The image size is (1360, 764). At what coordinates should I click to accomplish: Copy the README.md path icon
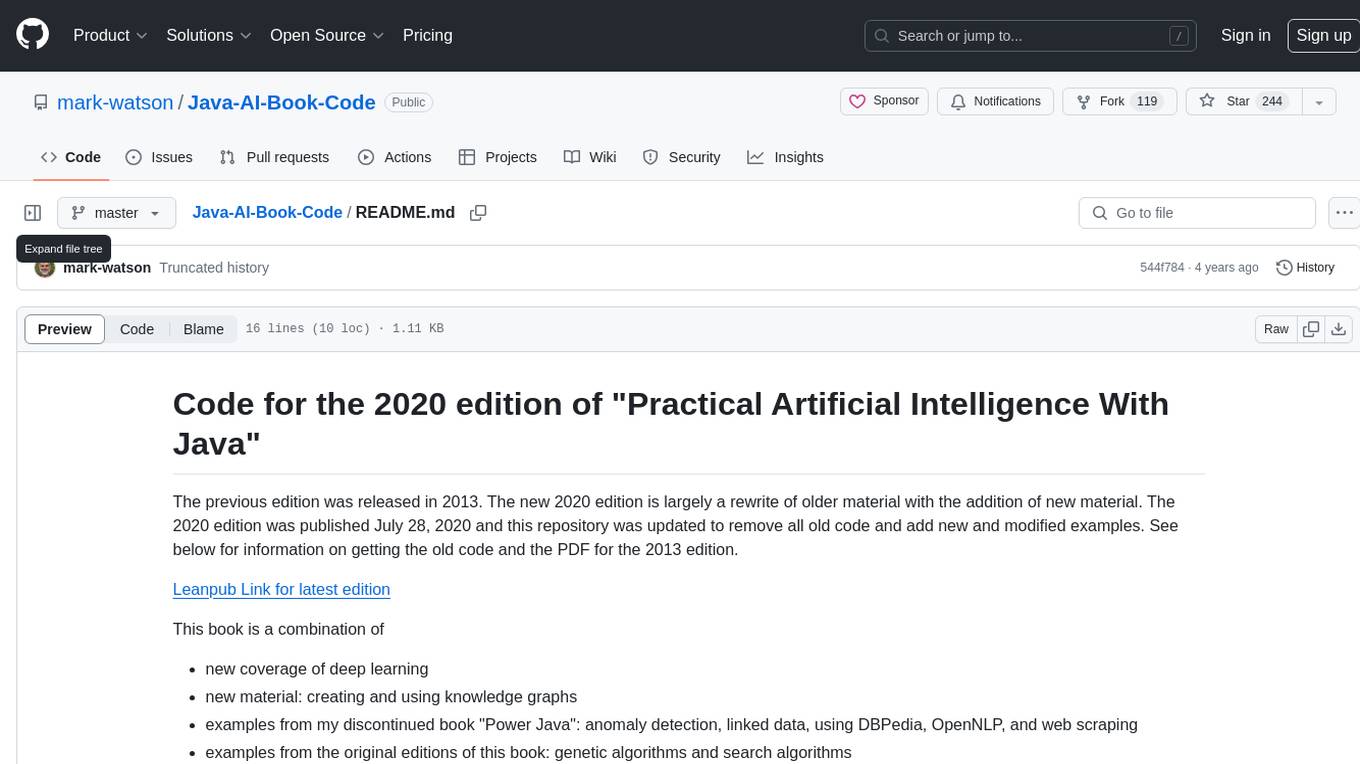[x=478, y=213]
